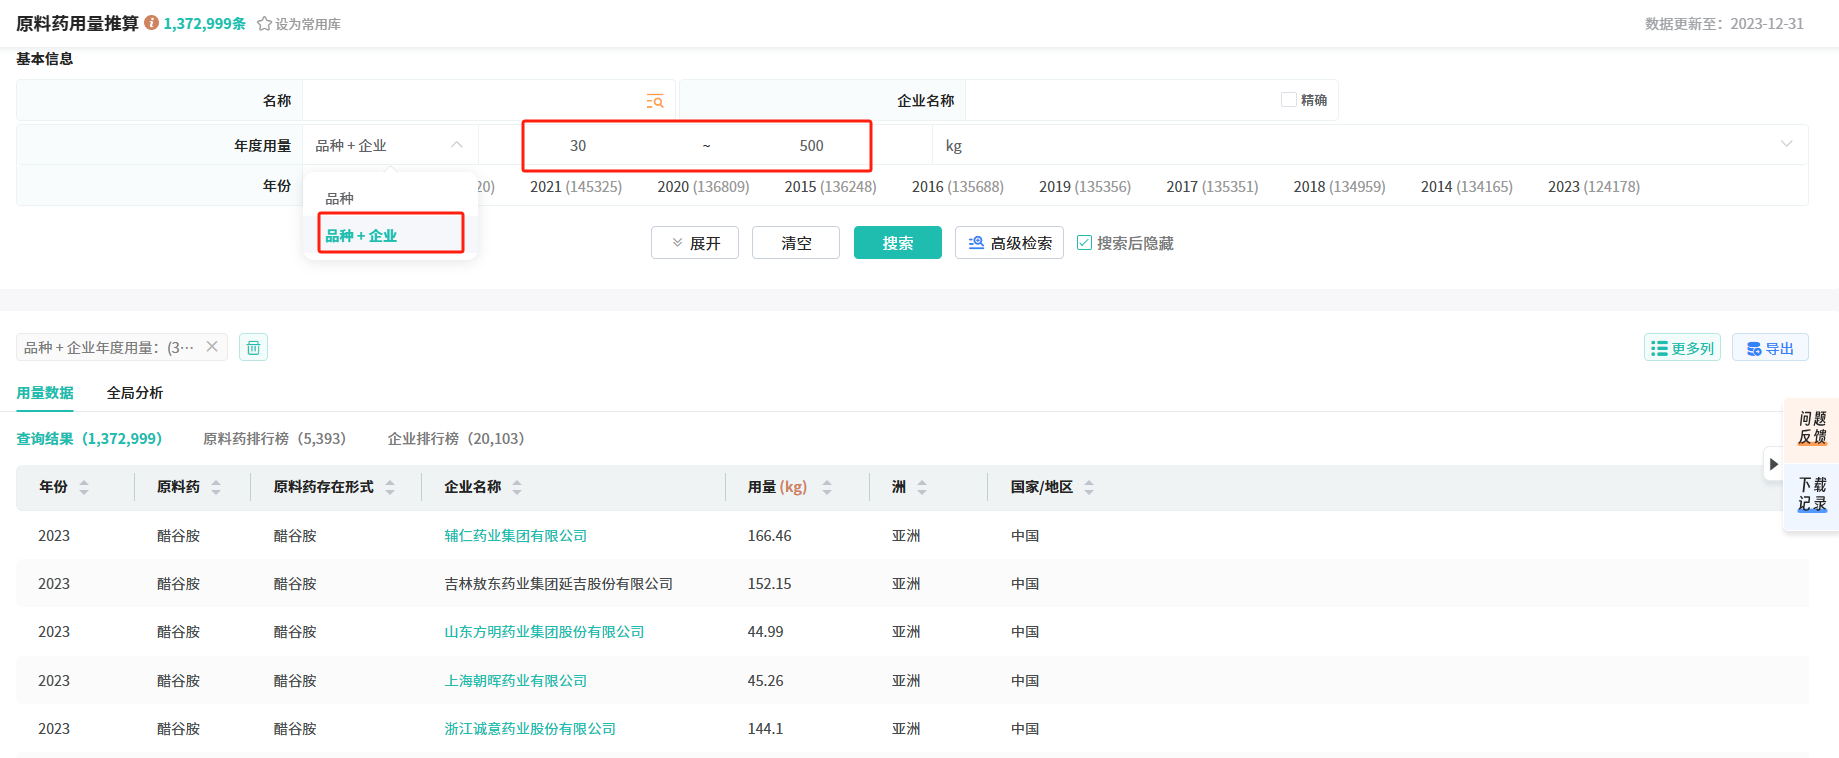Open the 企业排行榜 tab
This screenshot has height=758, width=1839.
(455, 439)
